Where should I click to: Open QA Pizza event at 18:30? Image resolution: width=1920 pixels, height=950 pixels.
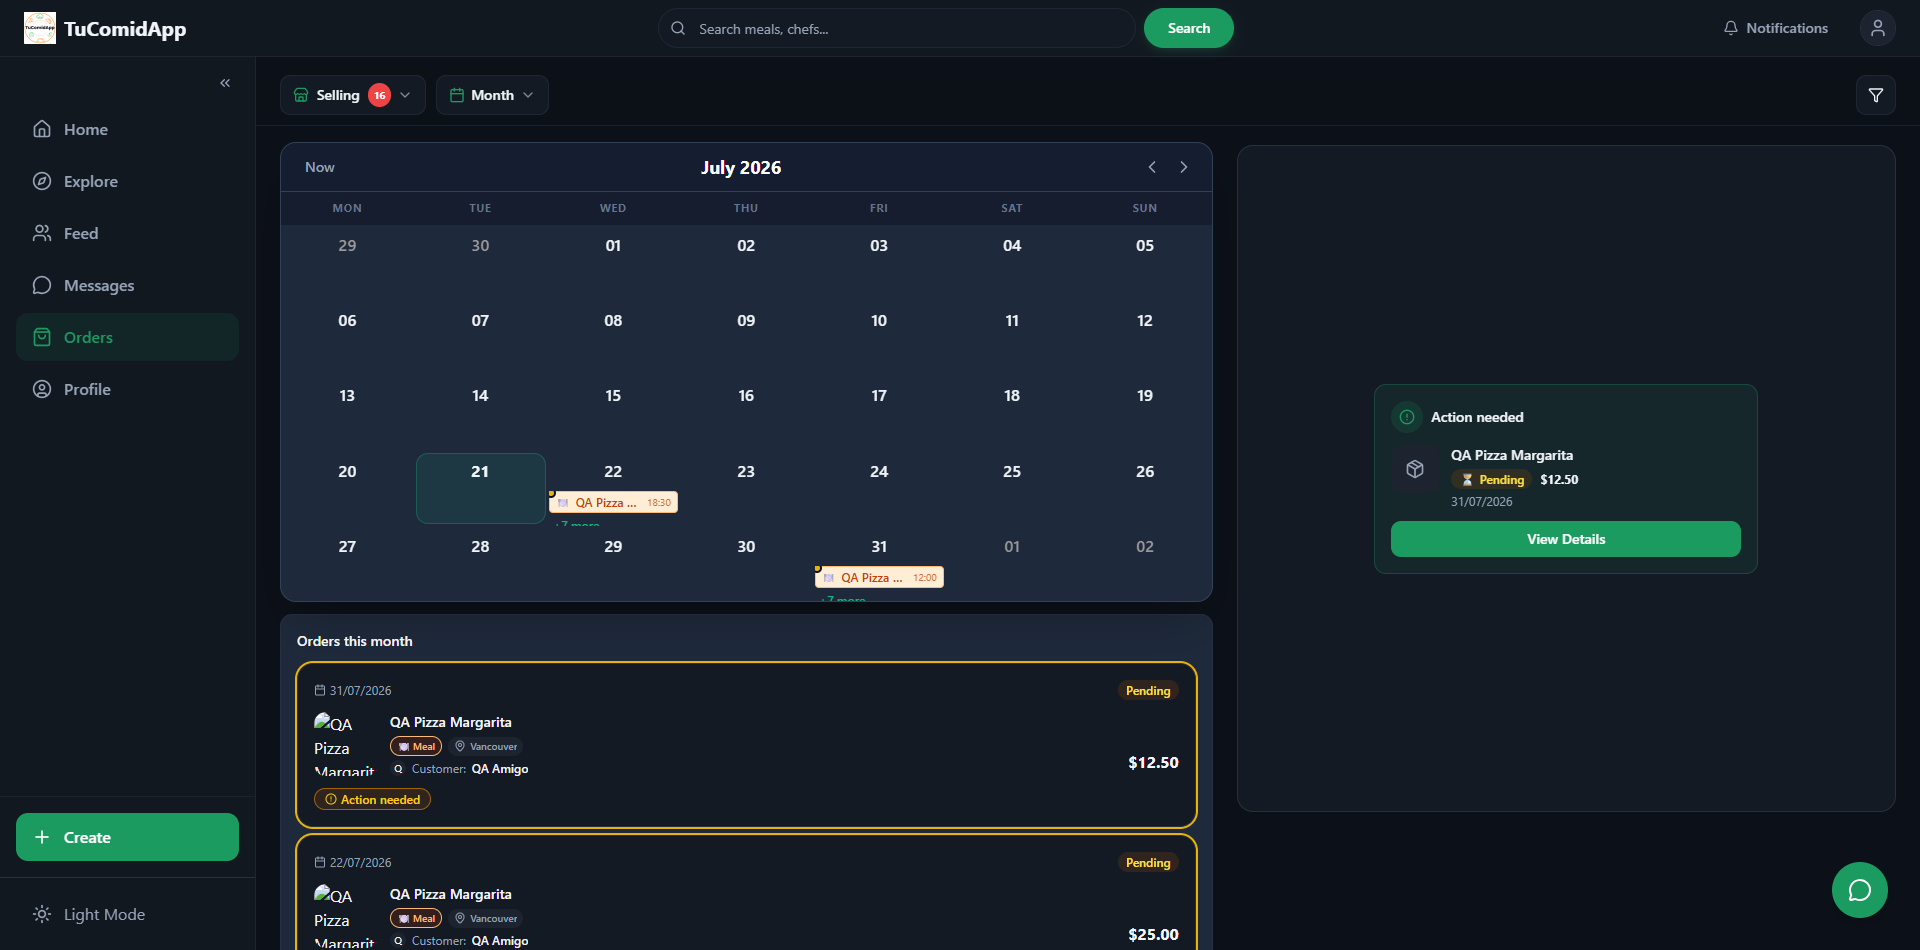coord(613,502)
